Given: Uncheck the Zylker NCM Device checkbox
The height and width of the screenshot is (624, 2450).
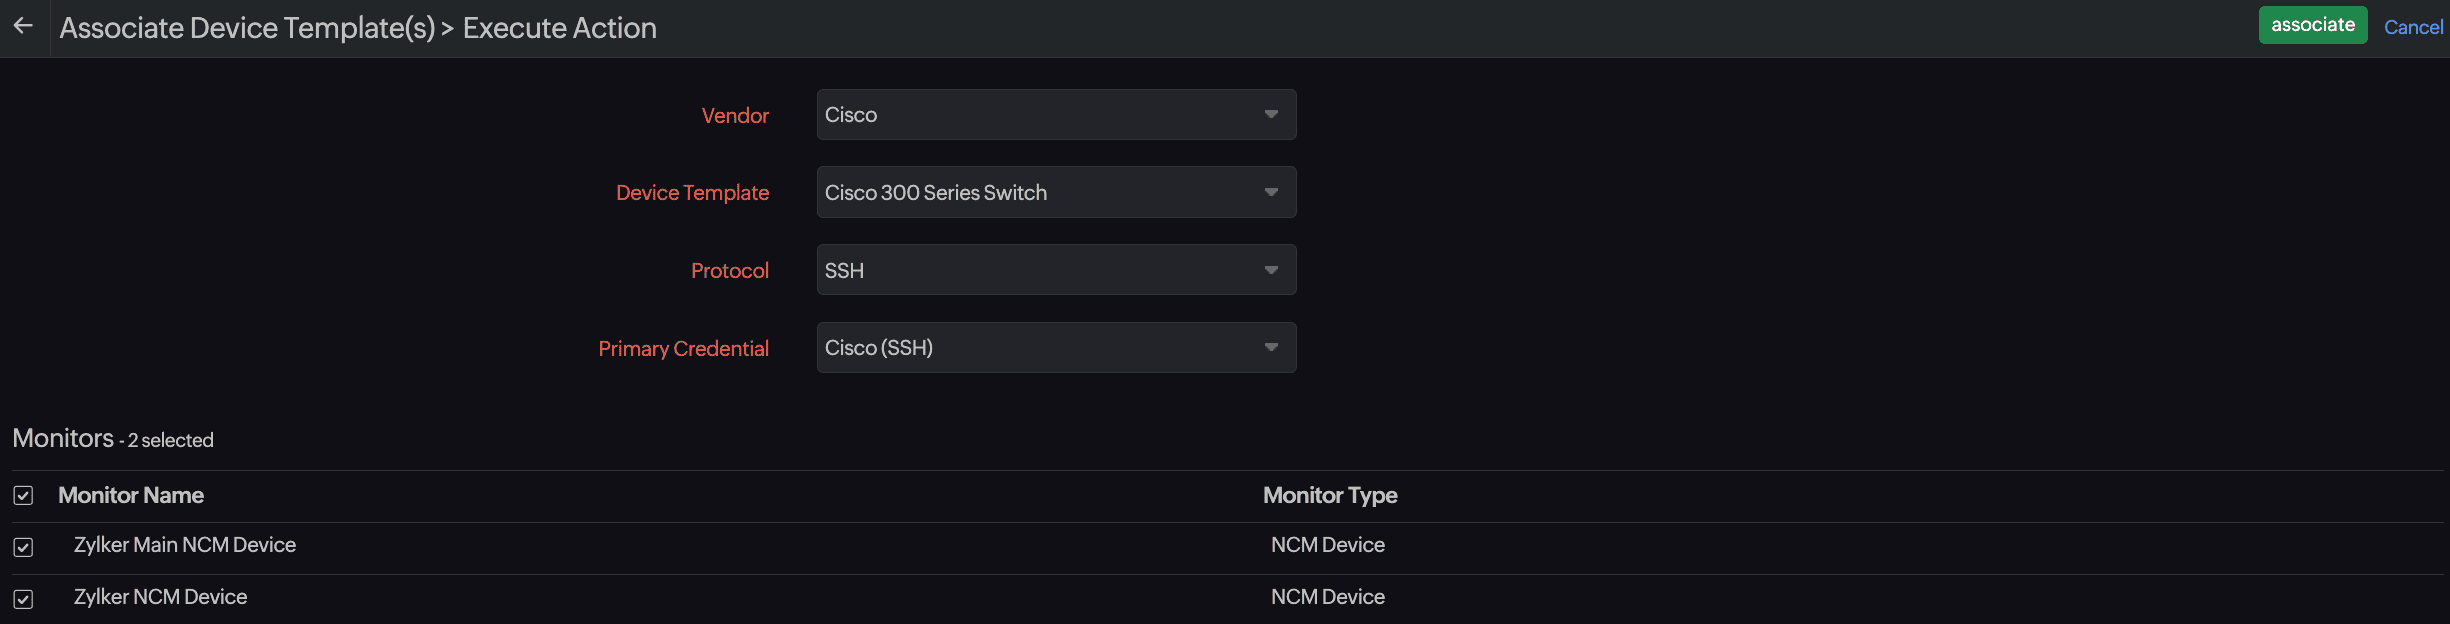Looking at the screenshot, I should [x=23, y=599].
